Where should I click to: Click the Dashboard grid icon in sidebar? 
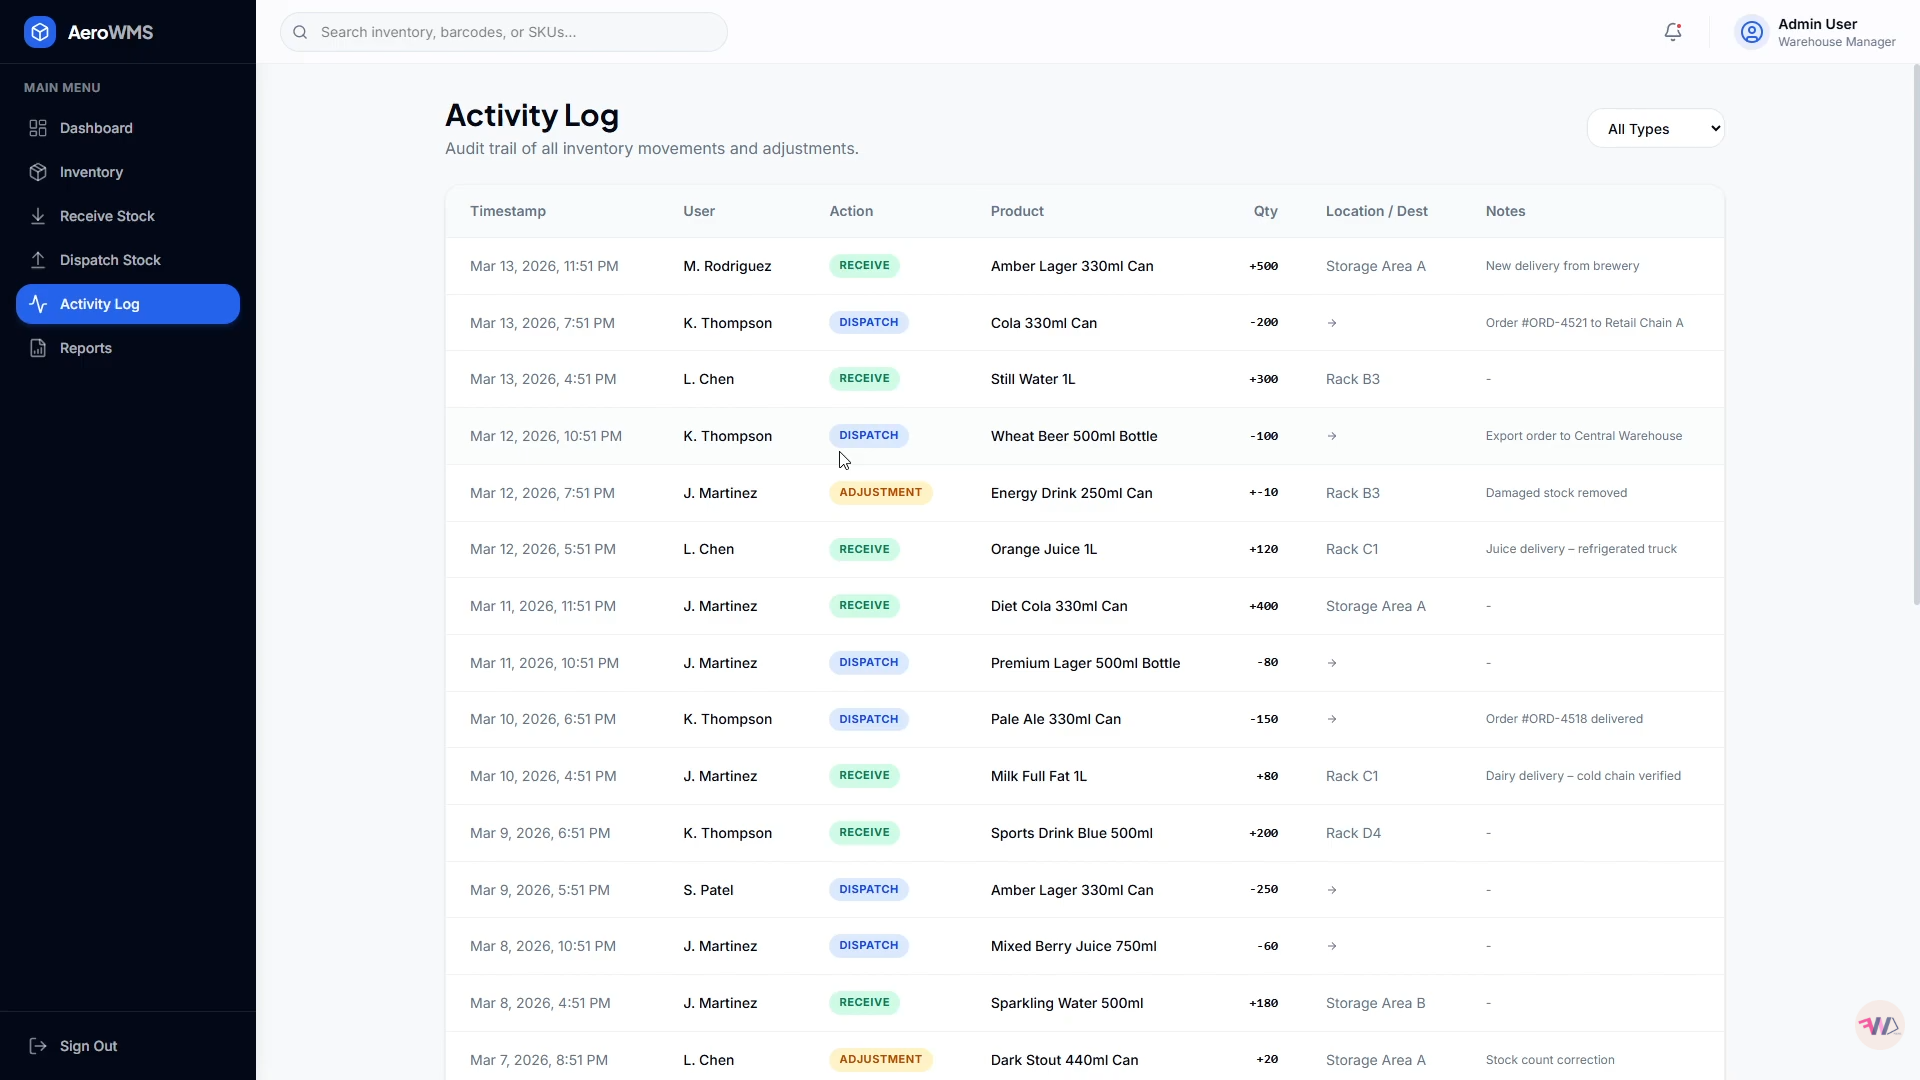point(38,128)
